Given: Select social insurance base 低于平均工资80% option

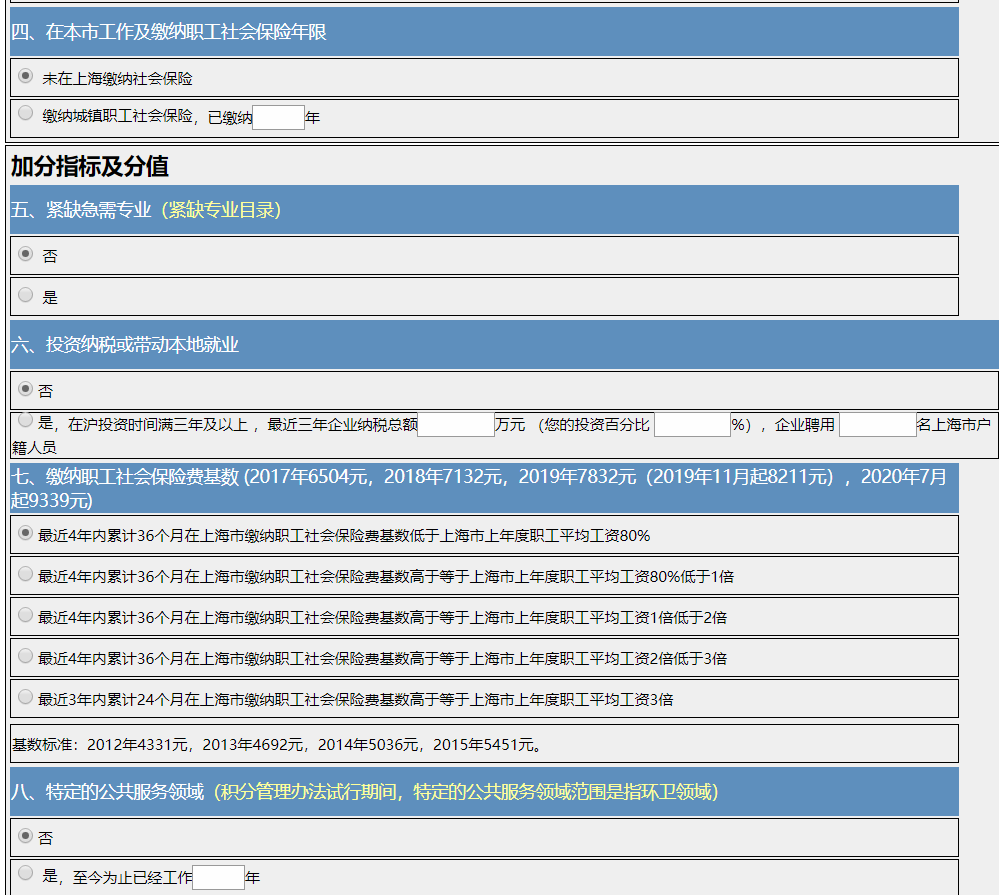Looking at the screenshot, I should click(26, 534).
